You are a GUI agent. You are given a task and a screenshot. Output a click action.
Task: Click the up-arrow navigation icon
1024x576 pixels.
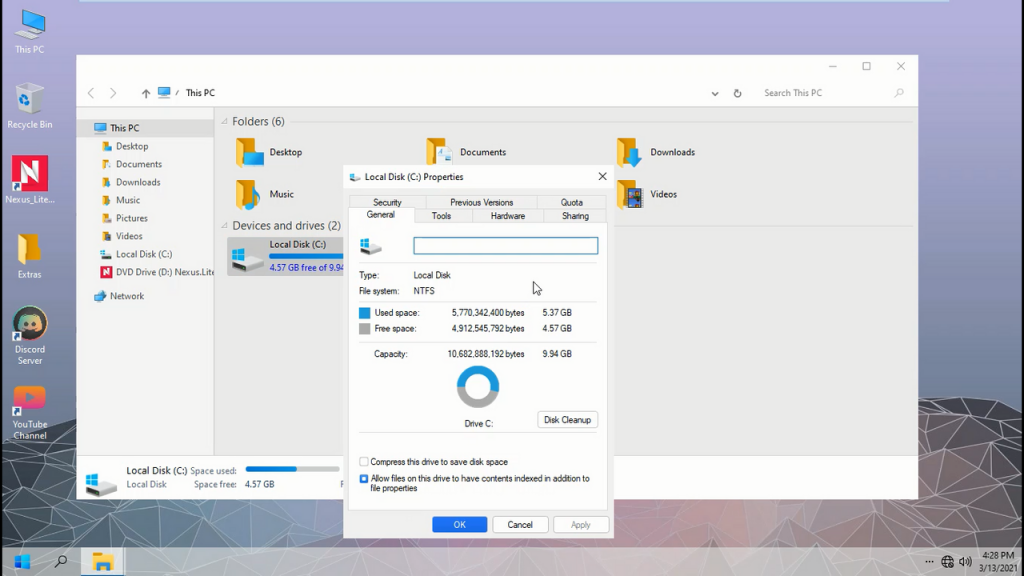coord(145,92)
